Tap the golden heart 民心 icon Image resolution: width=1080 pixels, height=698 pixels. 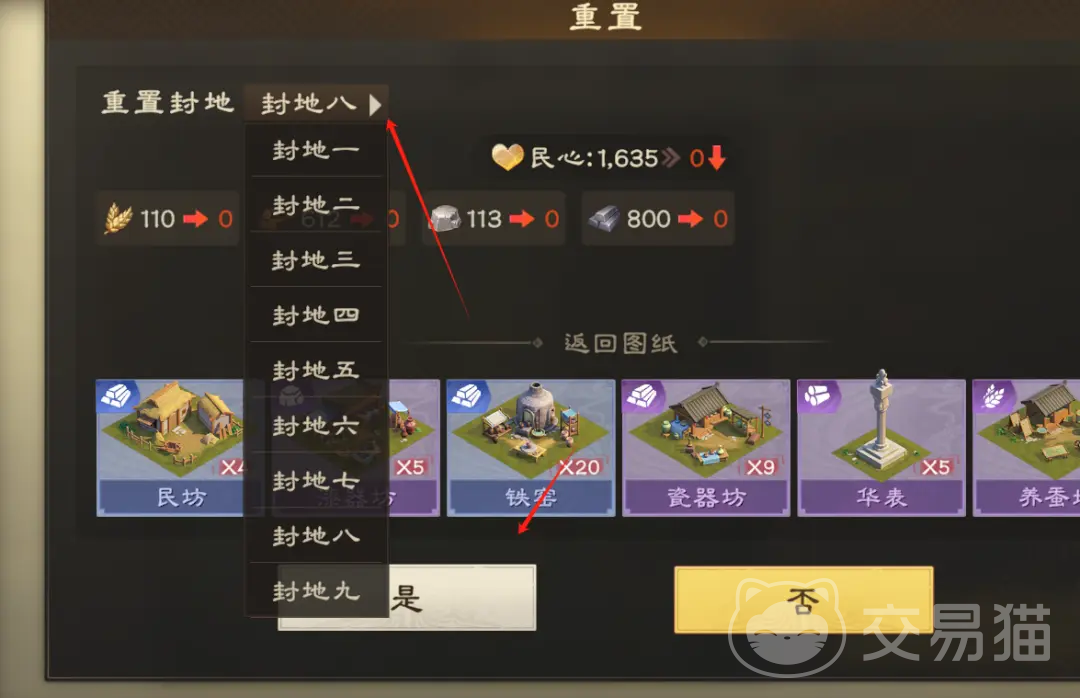(508, 157)
